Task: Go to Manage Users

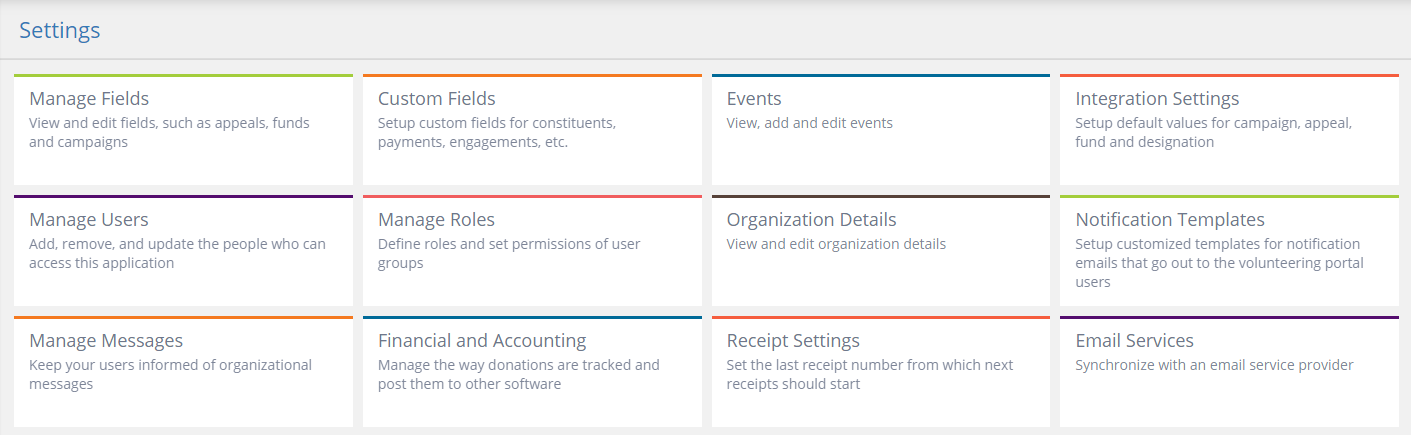Action: click(184, 251)
